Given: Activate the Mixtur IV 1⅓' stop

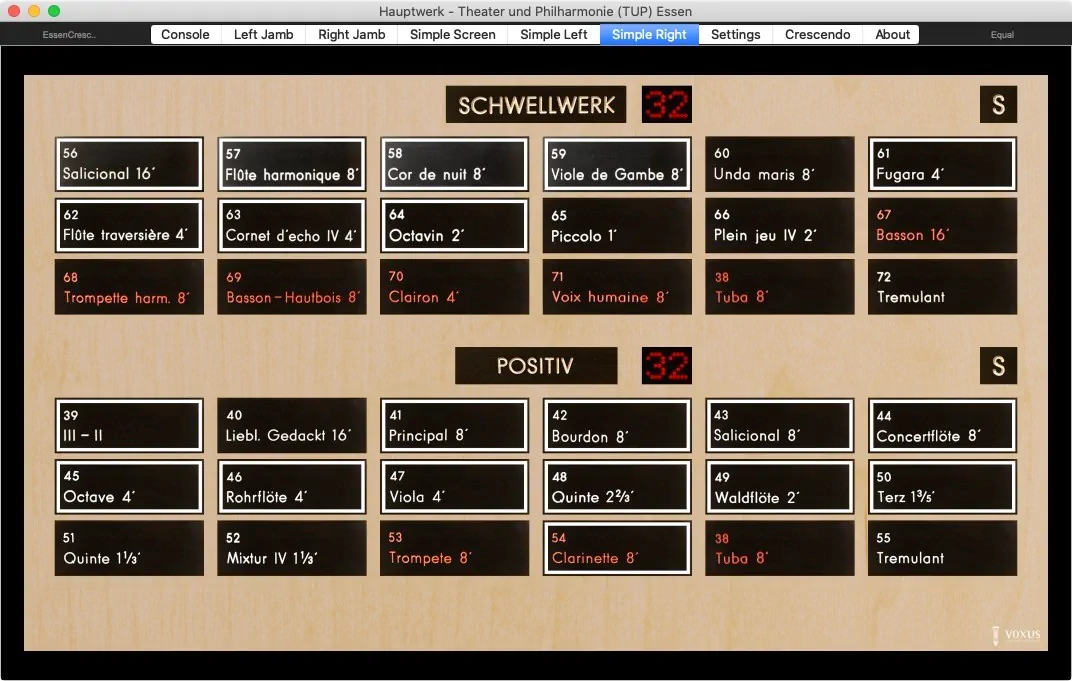Looking at the screenshot, I should coord(292,548).
